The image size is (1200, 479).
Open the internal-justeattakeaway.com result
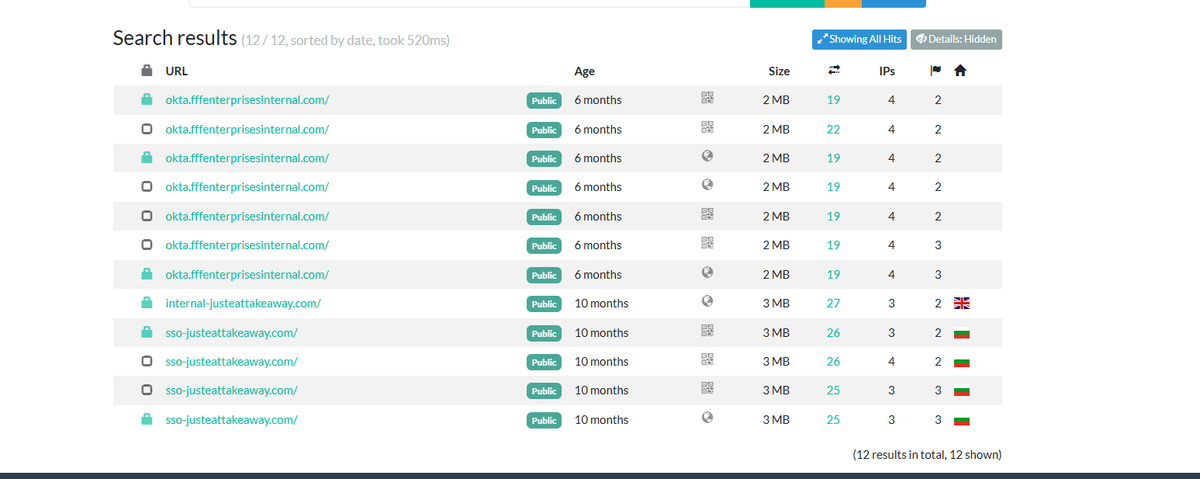click(x=243, y=303)
